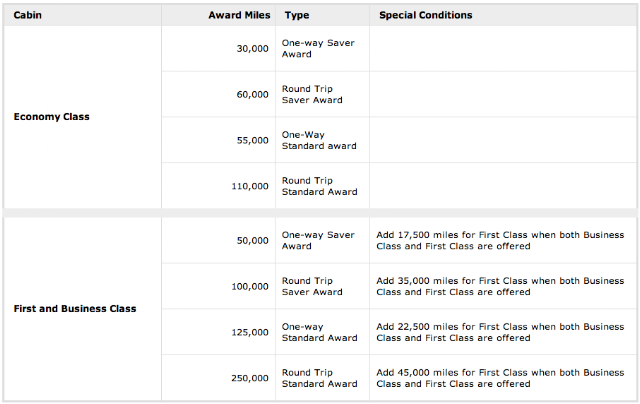Select the Award Miles column header

point(238,16)
